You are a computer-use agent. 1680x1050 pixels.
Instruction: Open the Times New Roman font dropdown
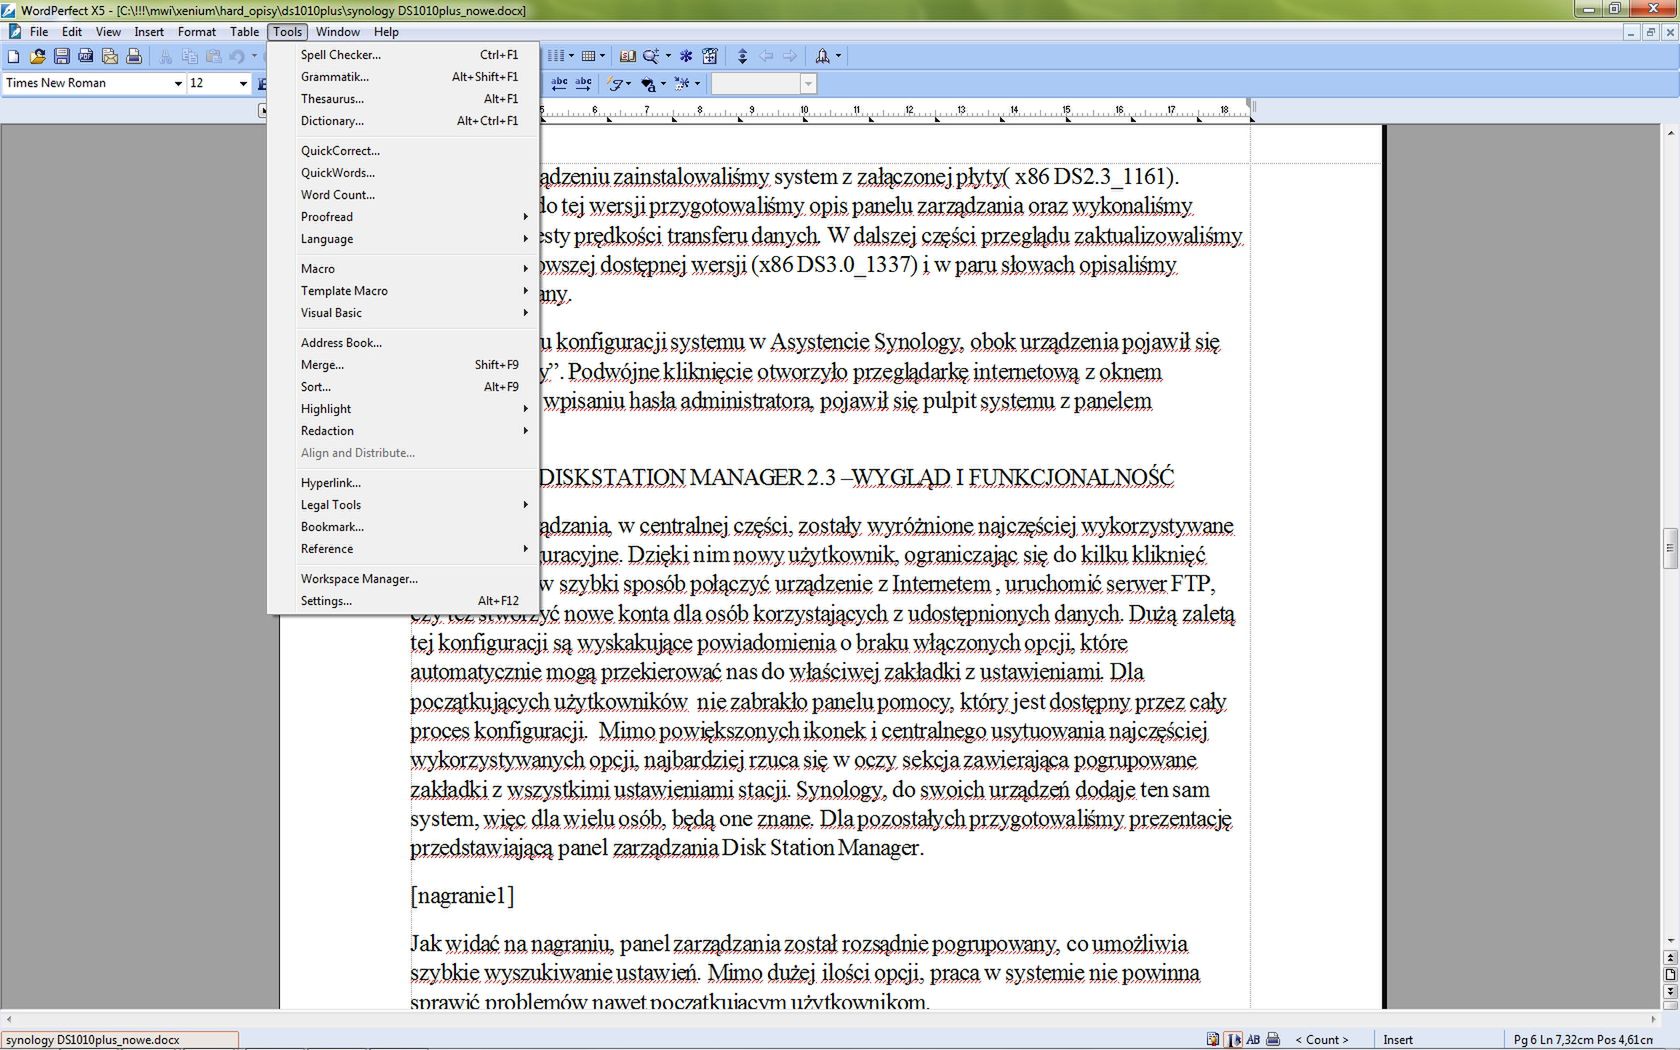pos(178,83)
